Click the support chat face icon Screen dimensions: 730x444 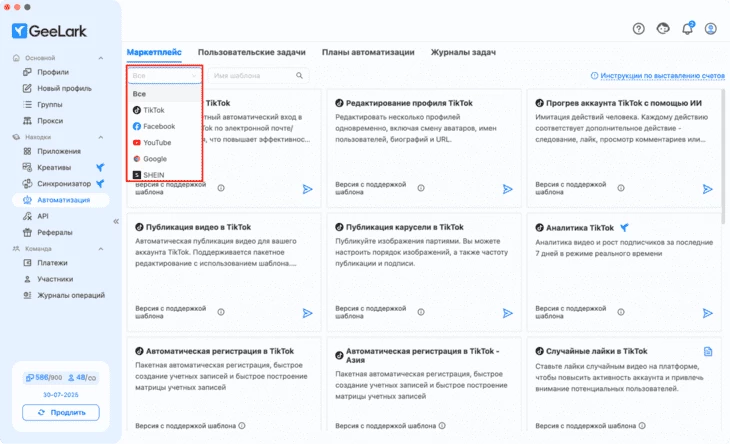pos(663,28)
